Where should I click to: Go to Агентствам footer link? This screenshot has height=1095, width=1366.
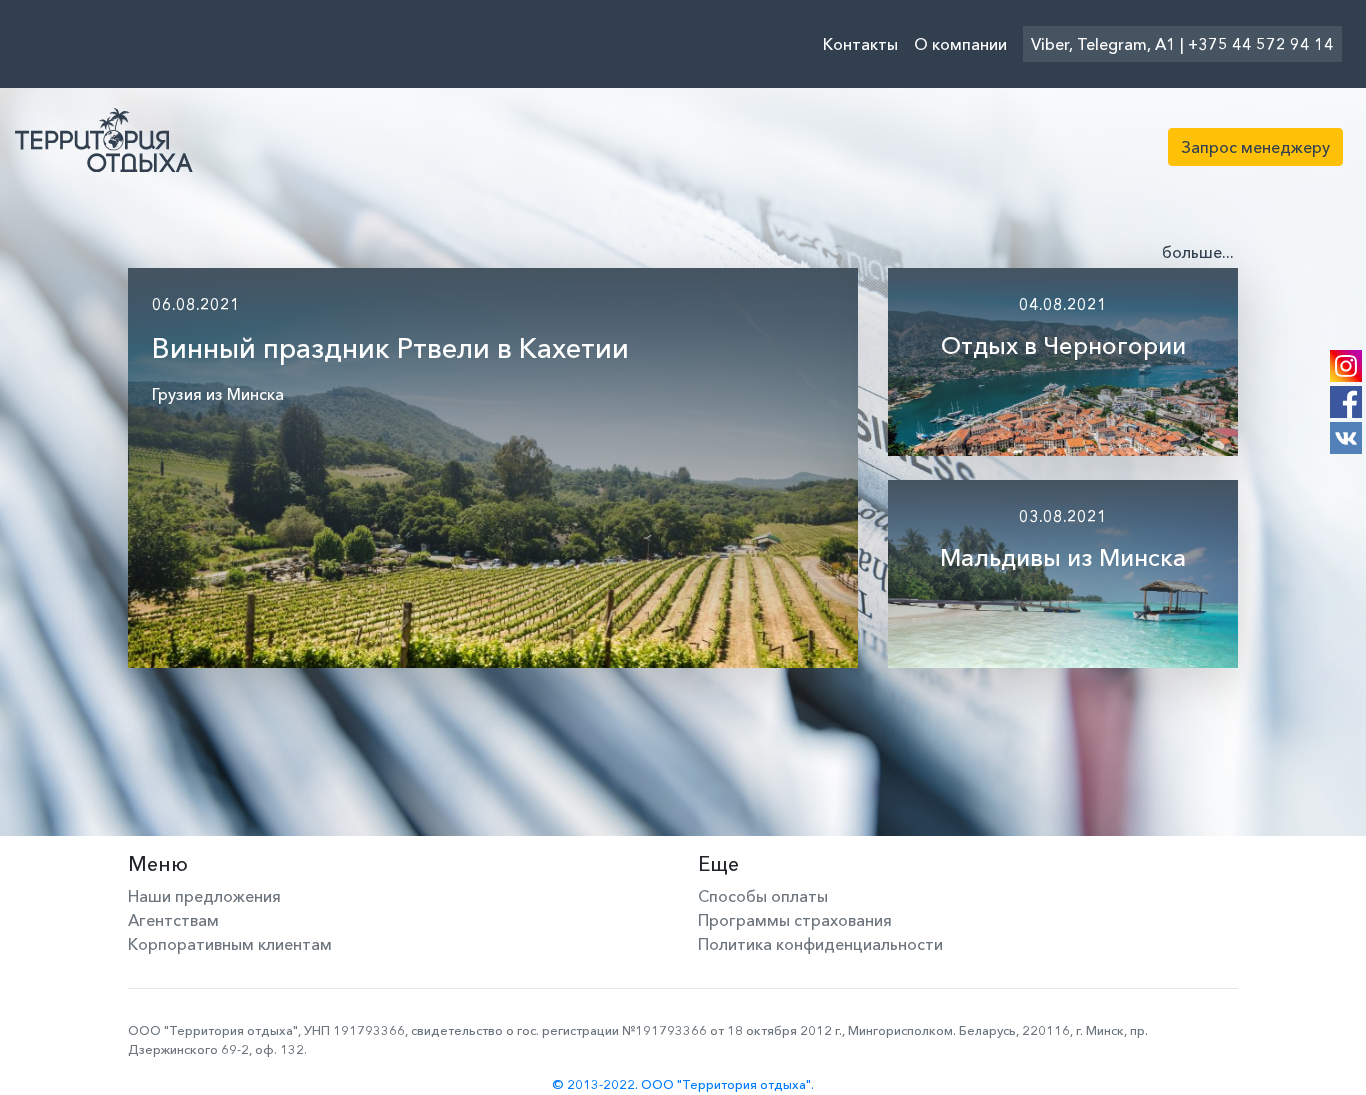click(173, 920)
